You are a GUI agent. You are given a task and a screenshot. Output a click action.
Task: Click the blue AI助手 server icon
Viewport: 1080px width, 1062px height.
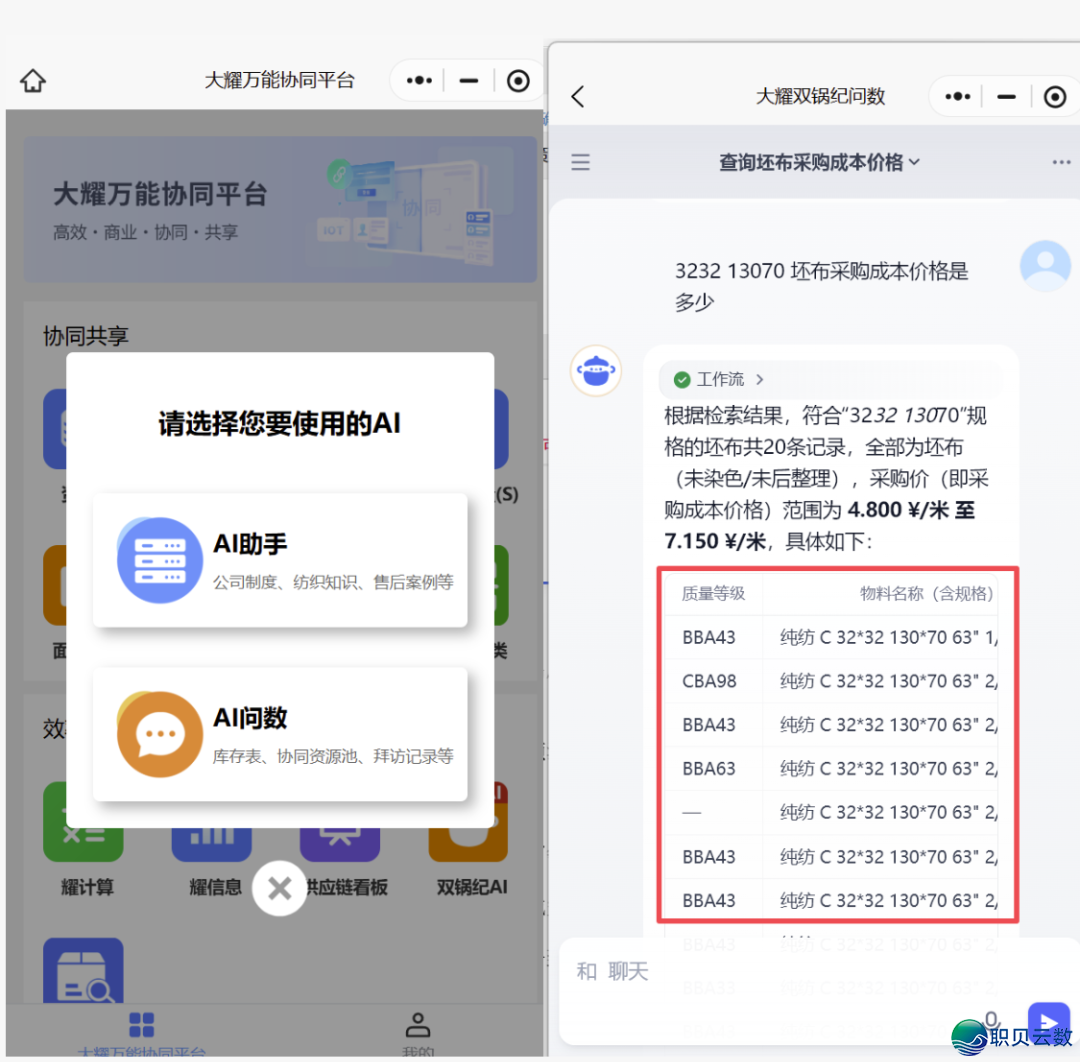point(160,560)
